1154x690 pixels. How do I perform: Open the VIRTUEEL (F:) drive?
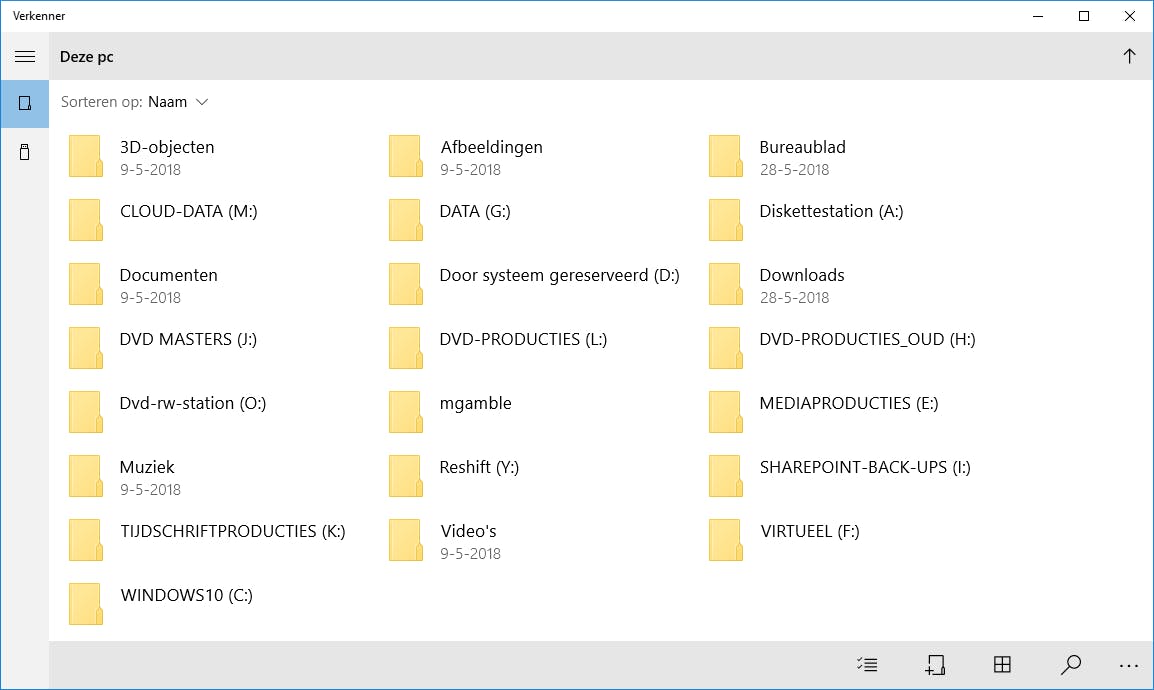click(x=809, y=531)
